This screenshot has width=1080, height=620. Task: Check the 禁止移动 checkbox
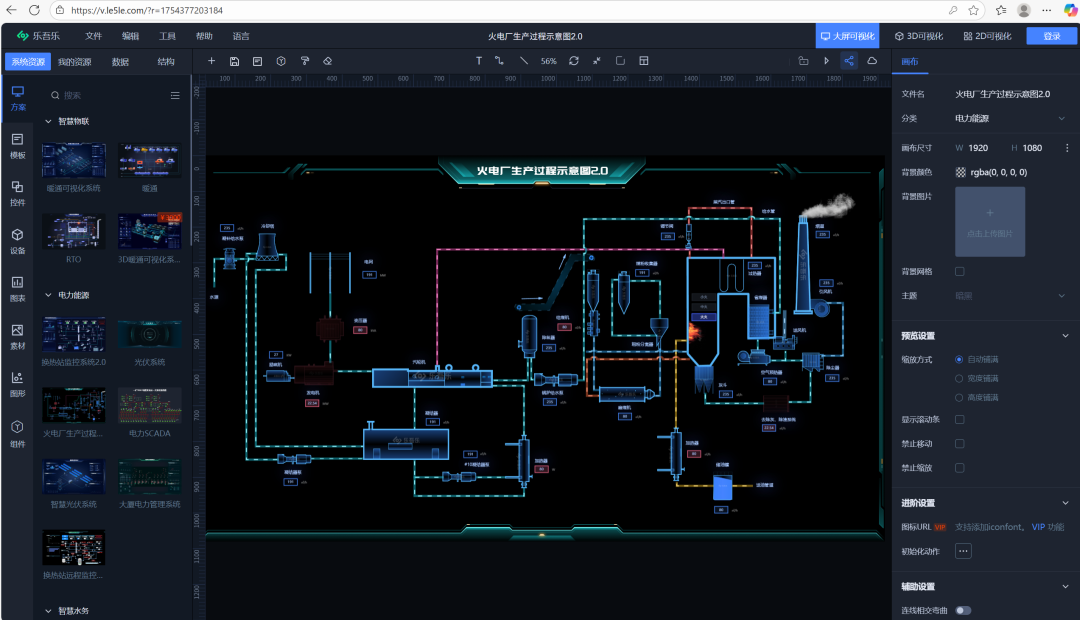(959, 444)
